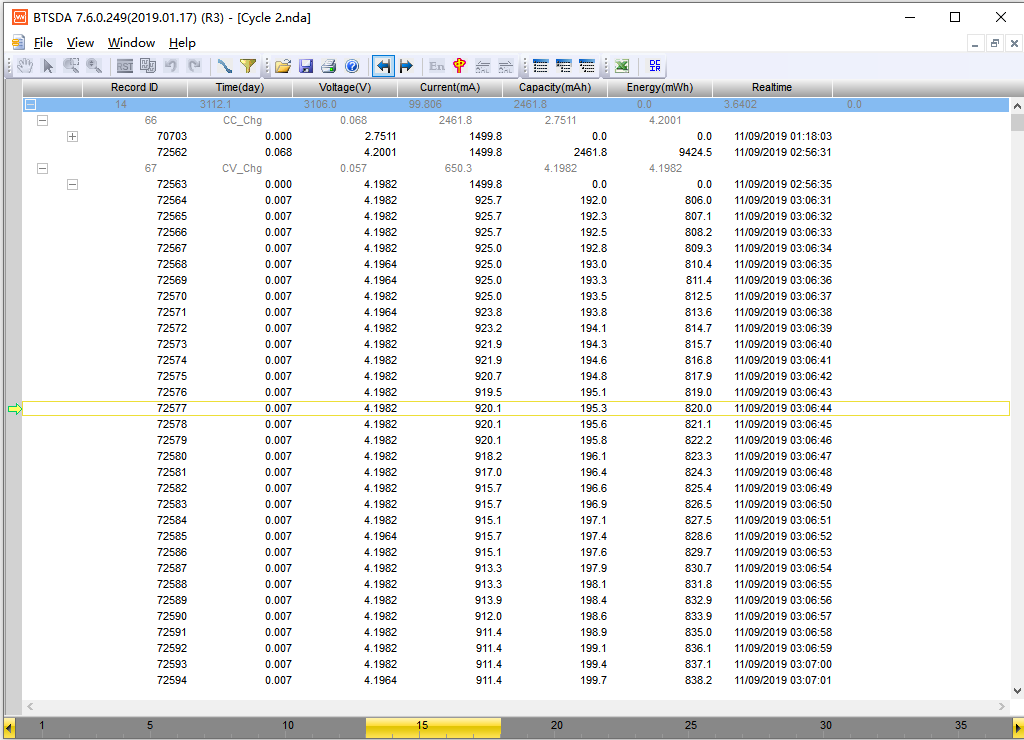Image resolution: width=1024 pixels, height=740 pixels.
Task: Select record row 72577
Action: (516, 408)
